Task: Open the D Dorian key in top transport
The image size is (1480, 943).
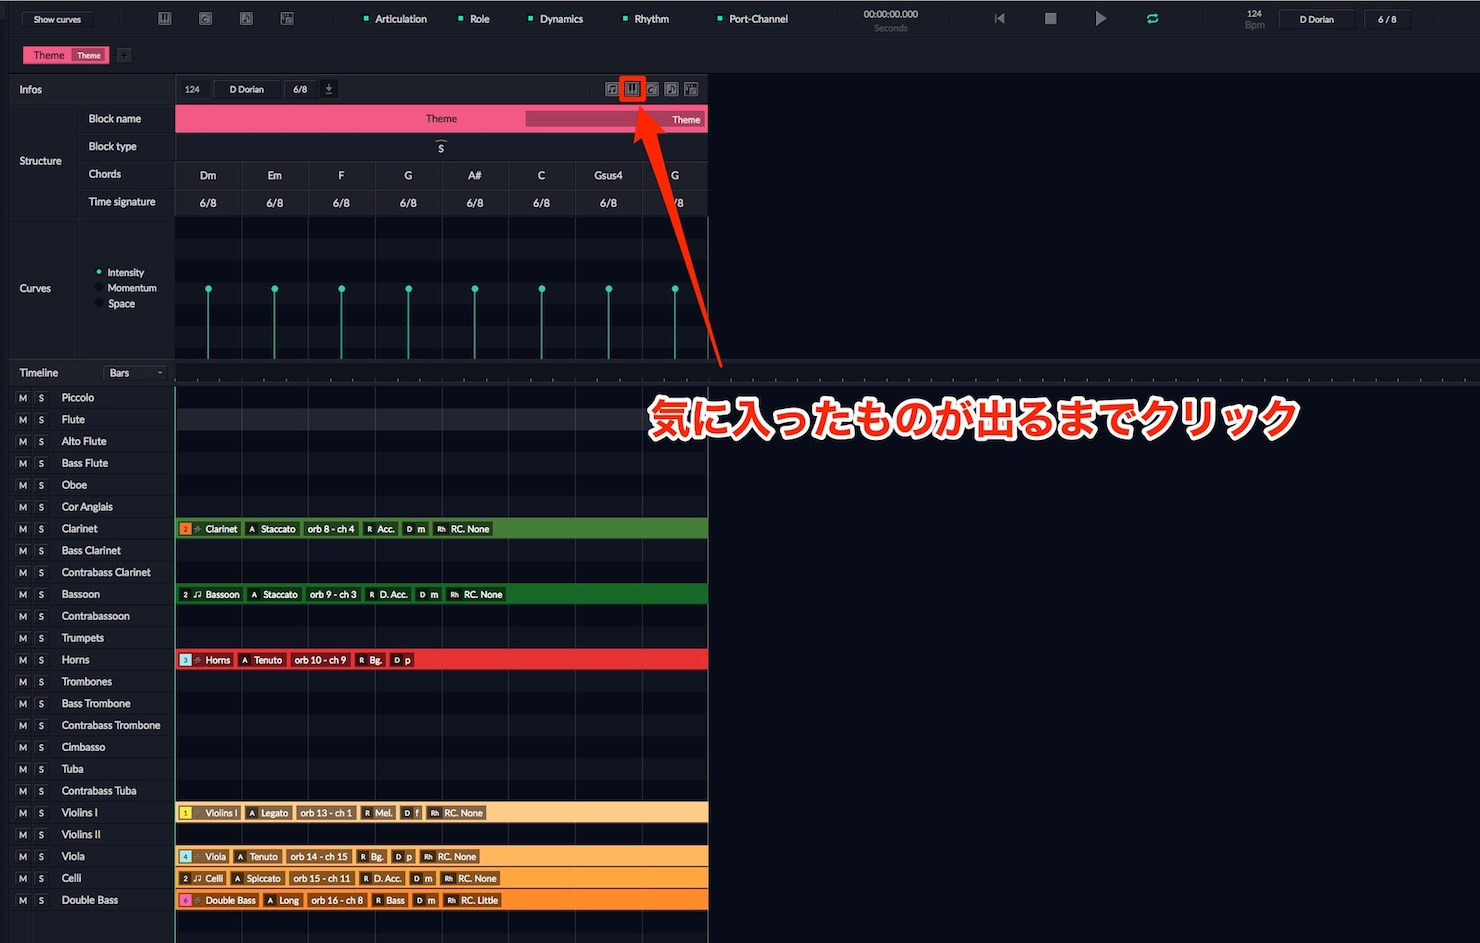Action: [1316, 19]
